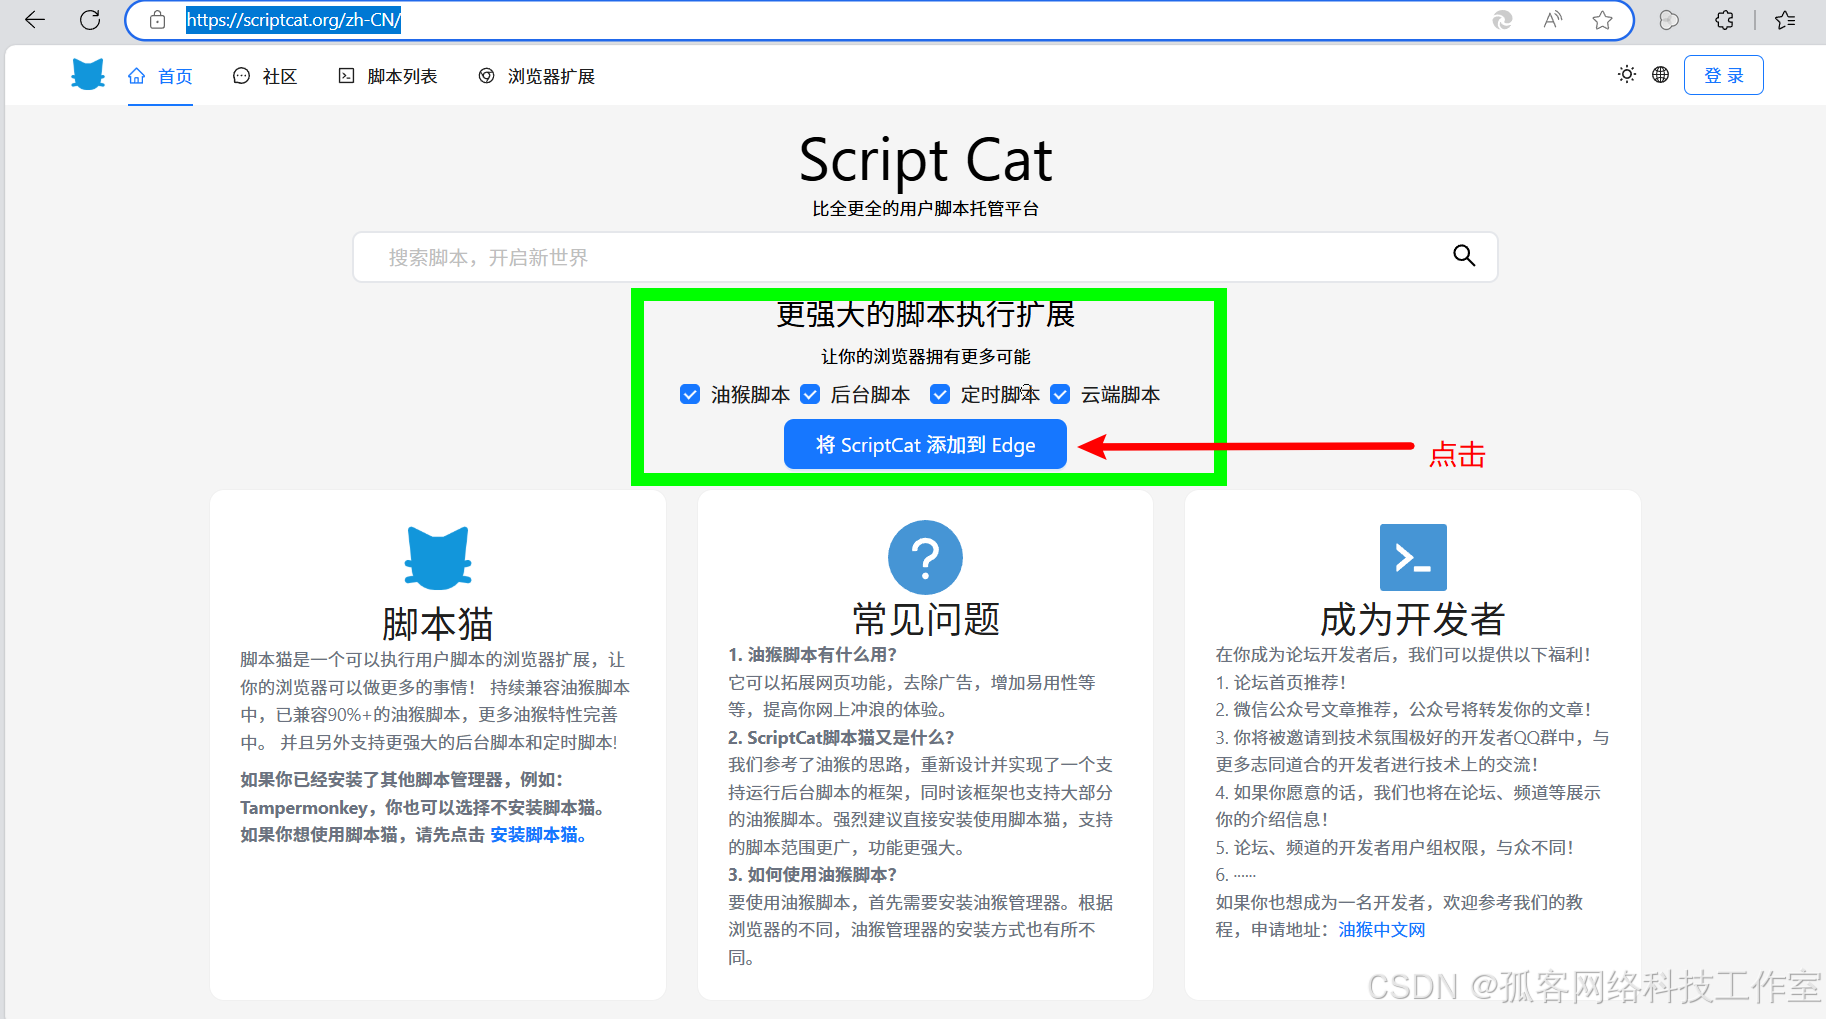Follow the 油猴中文网 link
This screenshot has width=1826, height=1019.
click(1382, 930)
